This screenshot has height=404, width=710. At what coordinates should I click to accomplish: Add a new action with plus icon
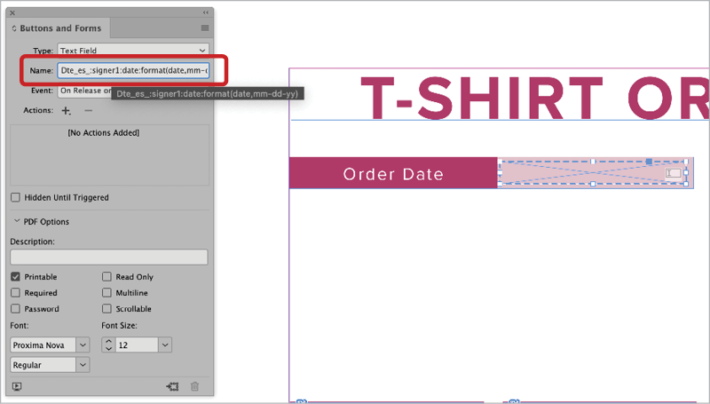pos(66,111)
